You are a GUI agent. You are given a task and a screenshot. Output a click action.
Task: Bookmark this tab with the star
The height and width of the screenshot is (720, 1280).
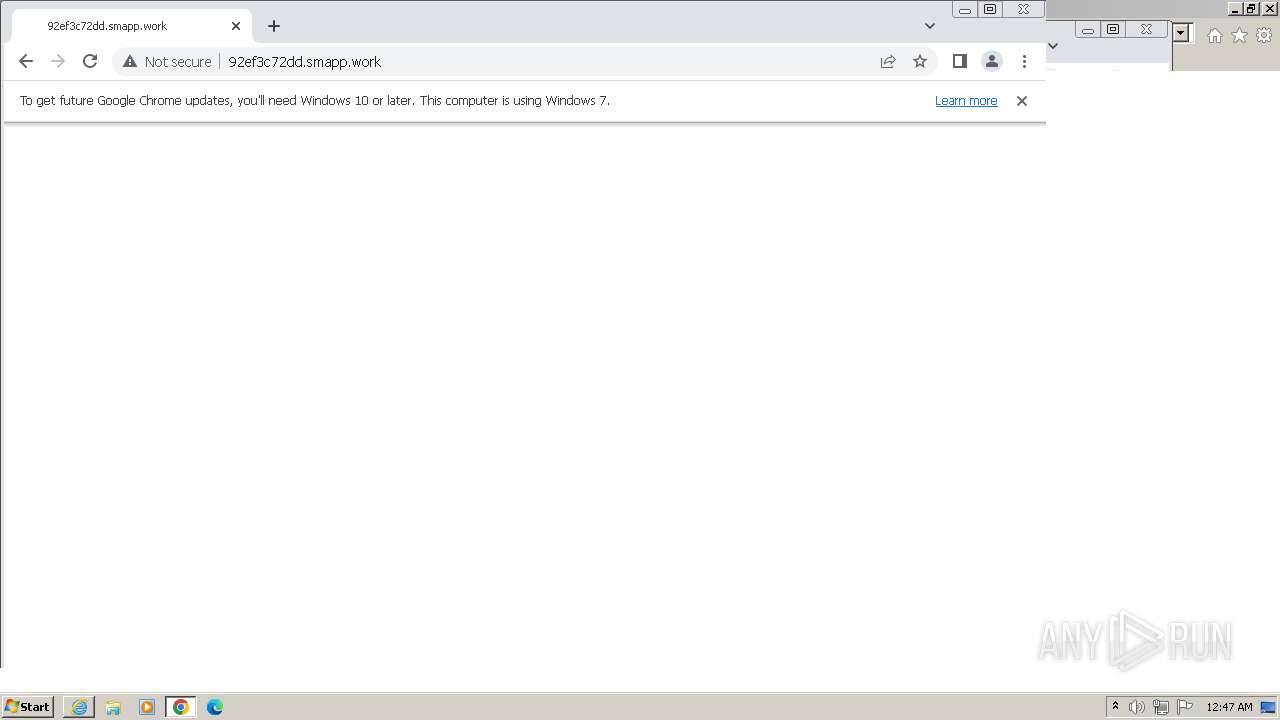(x=920, y=61)
